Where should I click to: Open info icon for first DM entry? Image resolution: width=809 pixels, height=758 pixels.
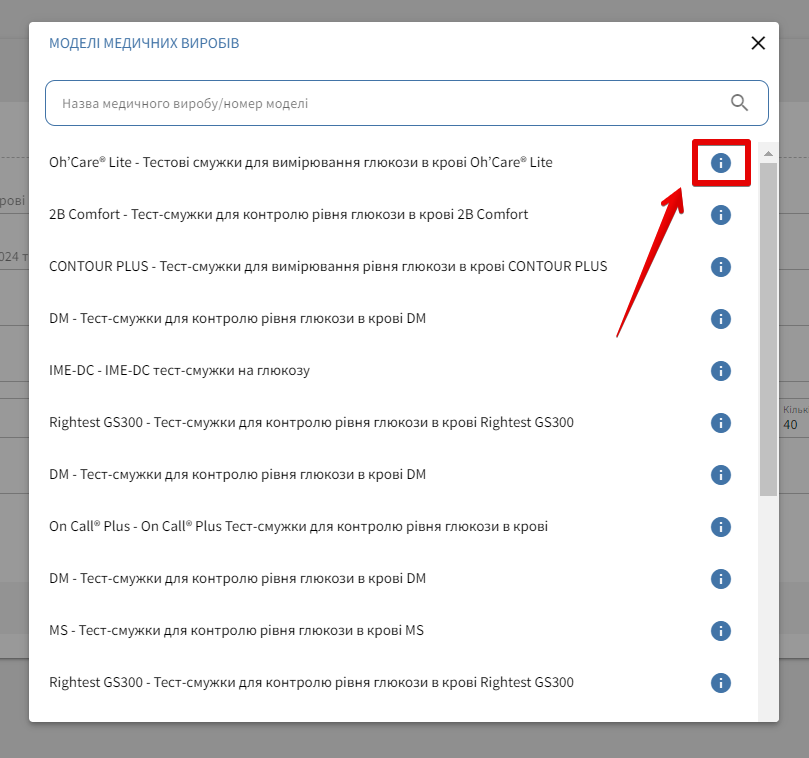point(720,319)
